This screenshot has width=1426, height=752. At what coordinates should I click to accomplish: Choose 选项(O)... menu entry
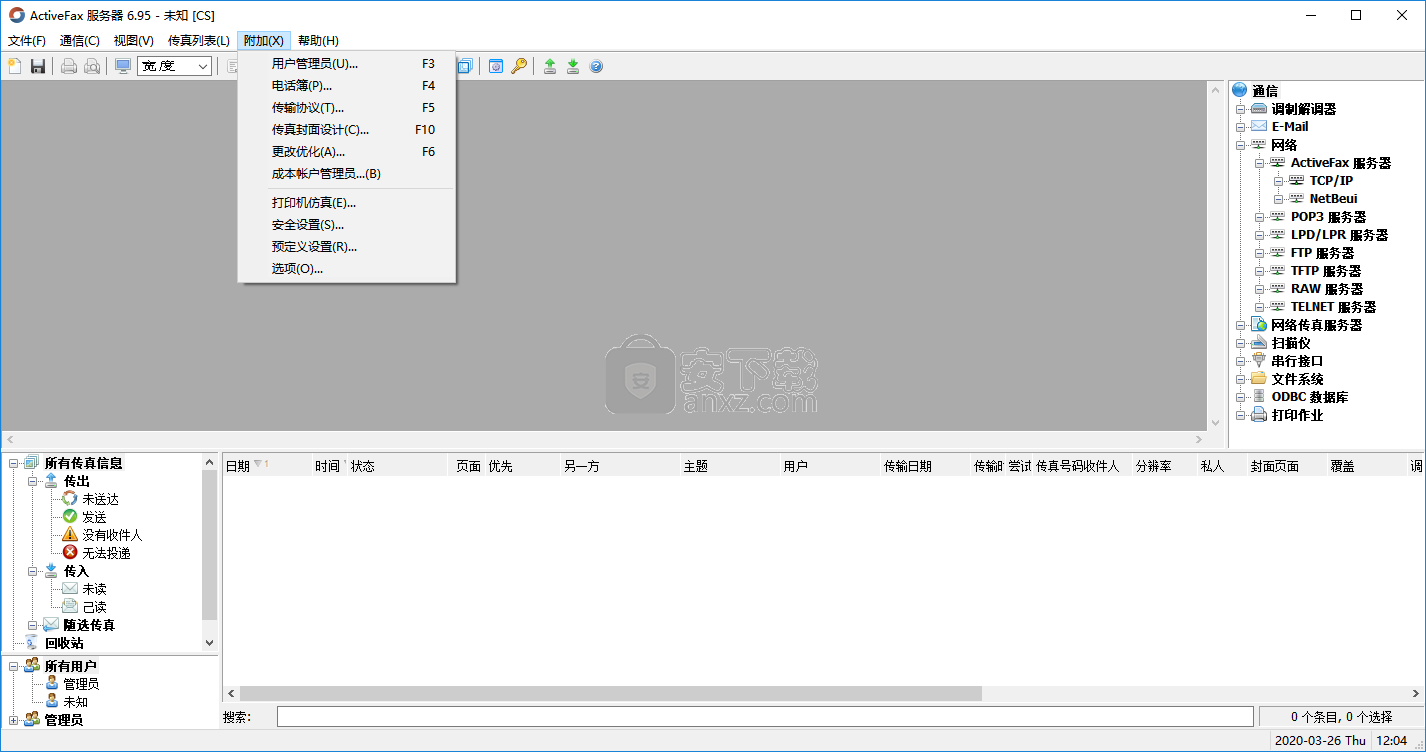[x=347, y=269]
